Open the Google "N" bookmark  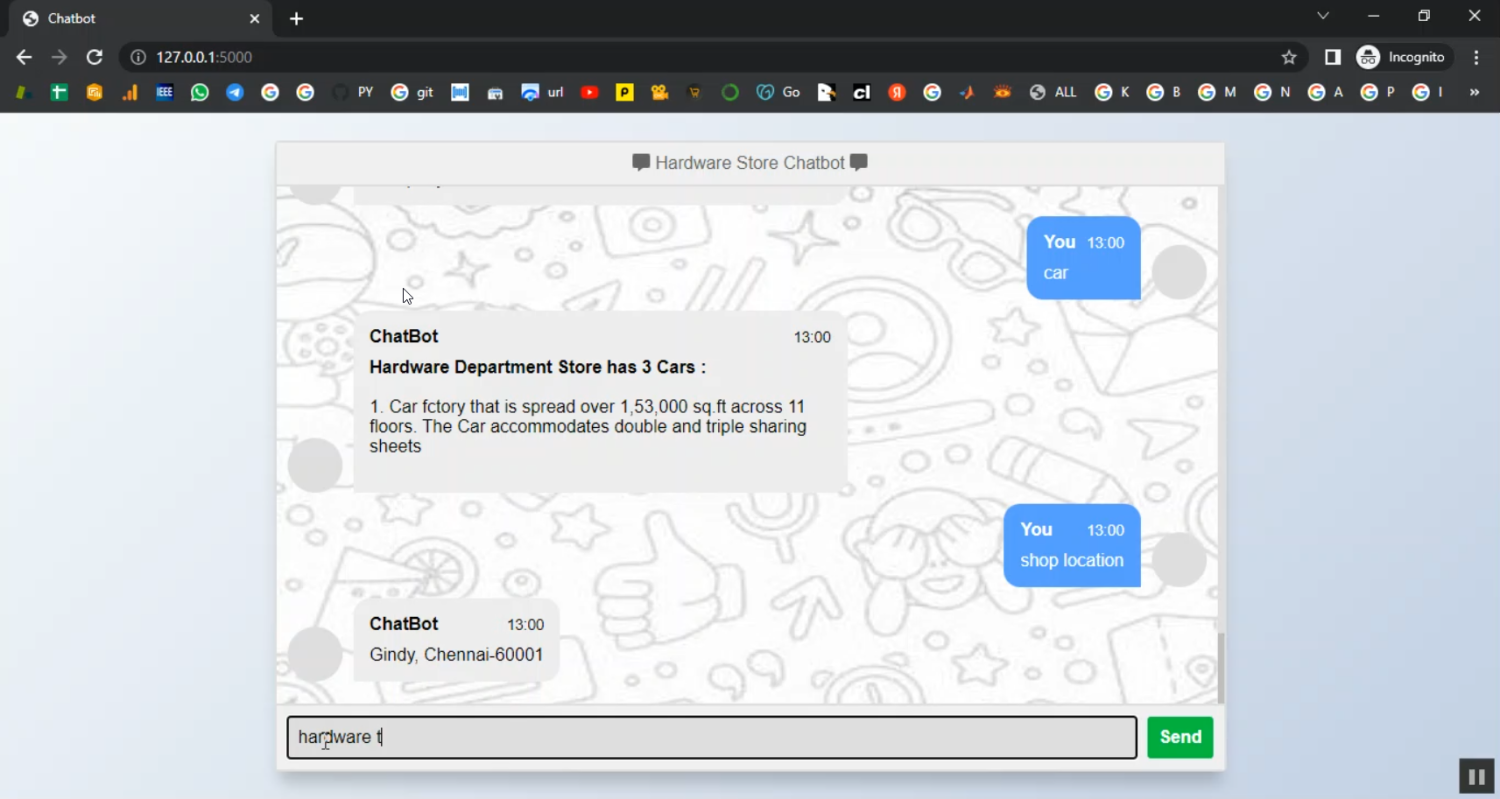1272,92
